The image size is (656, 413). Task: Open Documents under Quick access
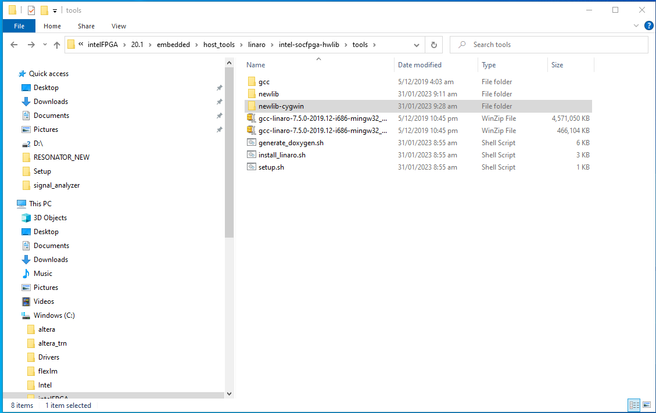51,115
